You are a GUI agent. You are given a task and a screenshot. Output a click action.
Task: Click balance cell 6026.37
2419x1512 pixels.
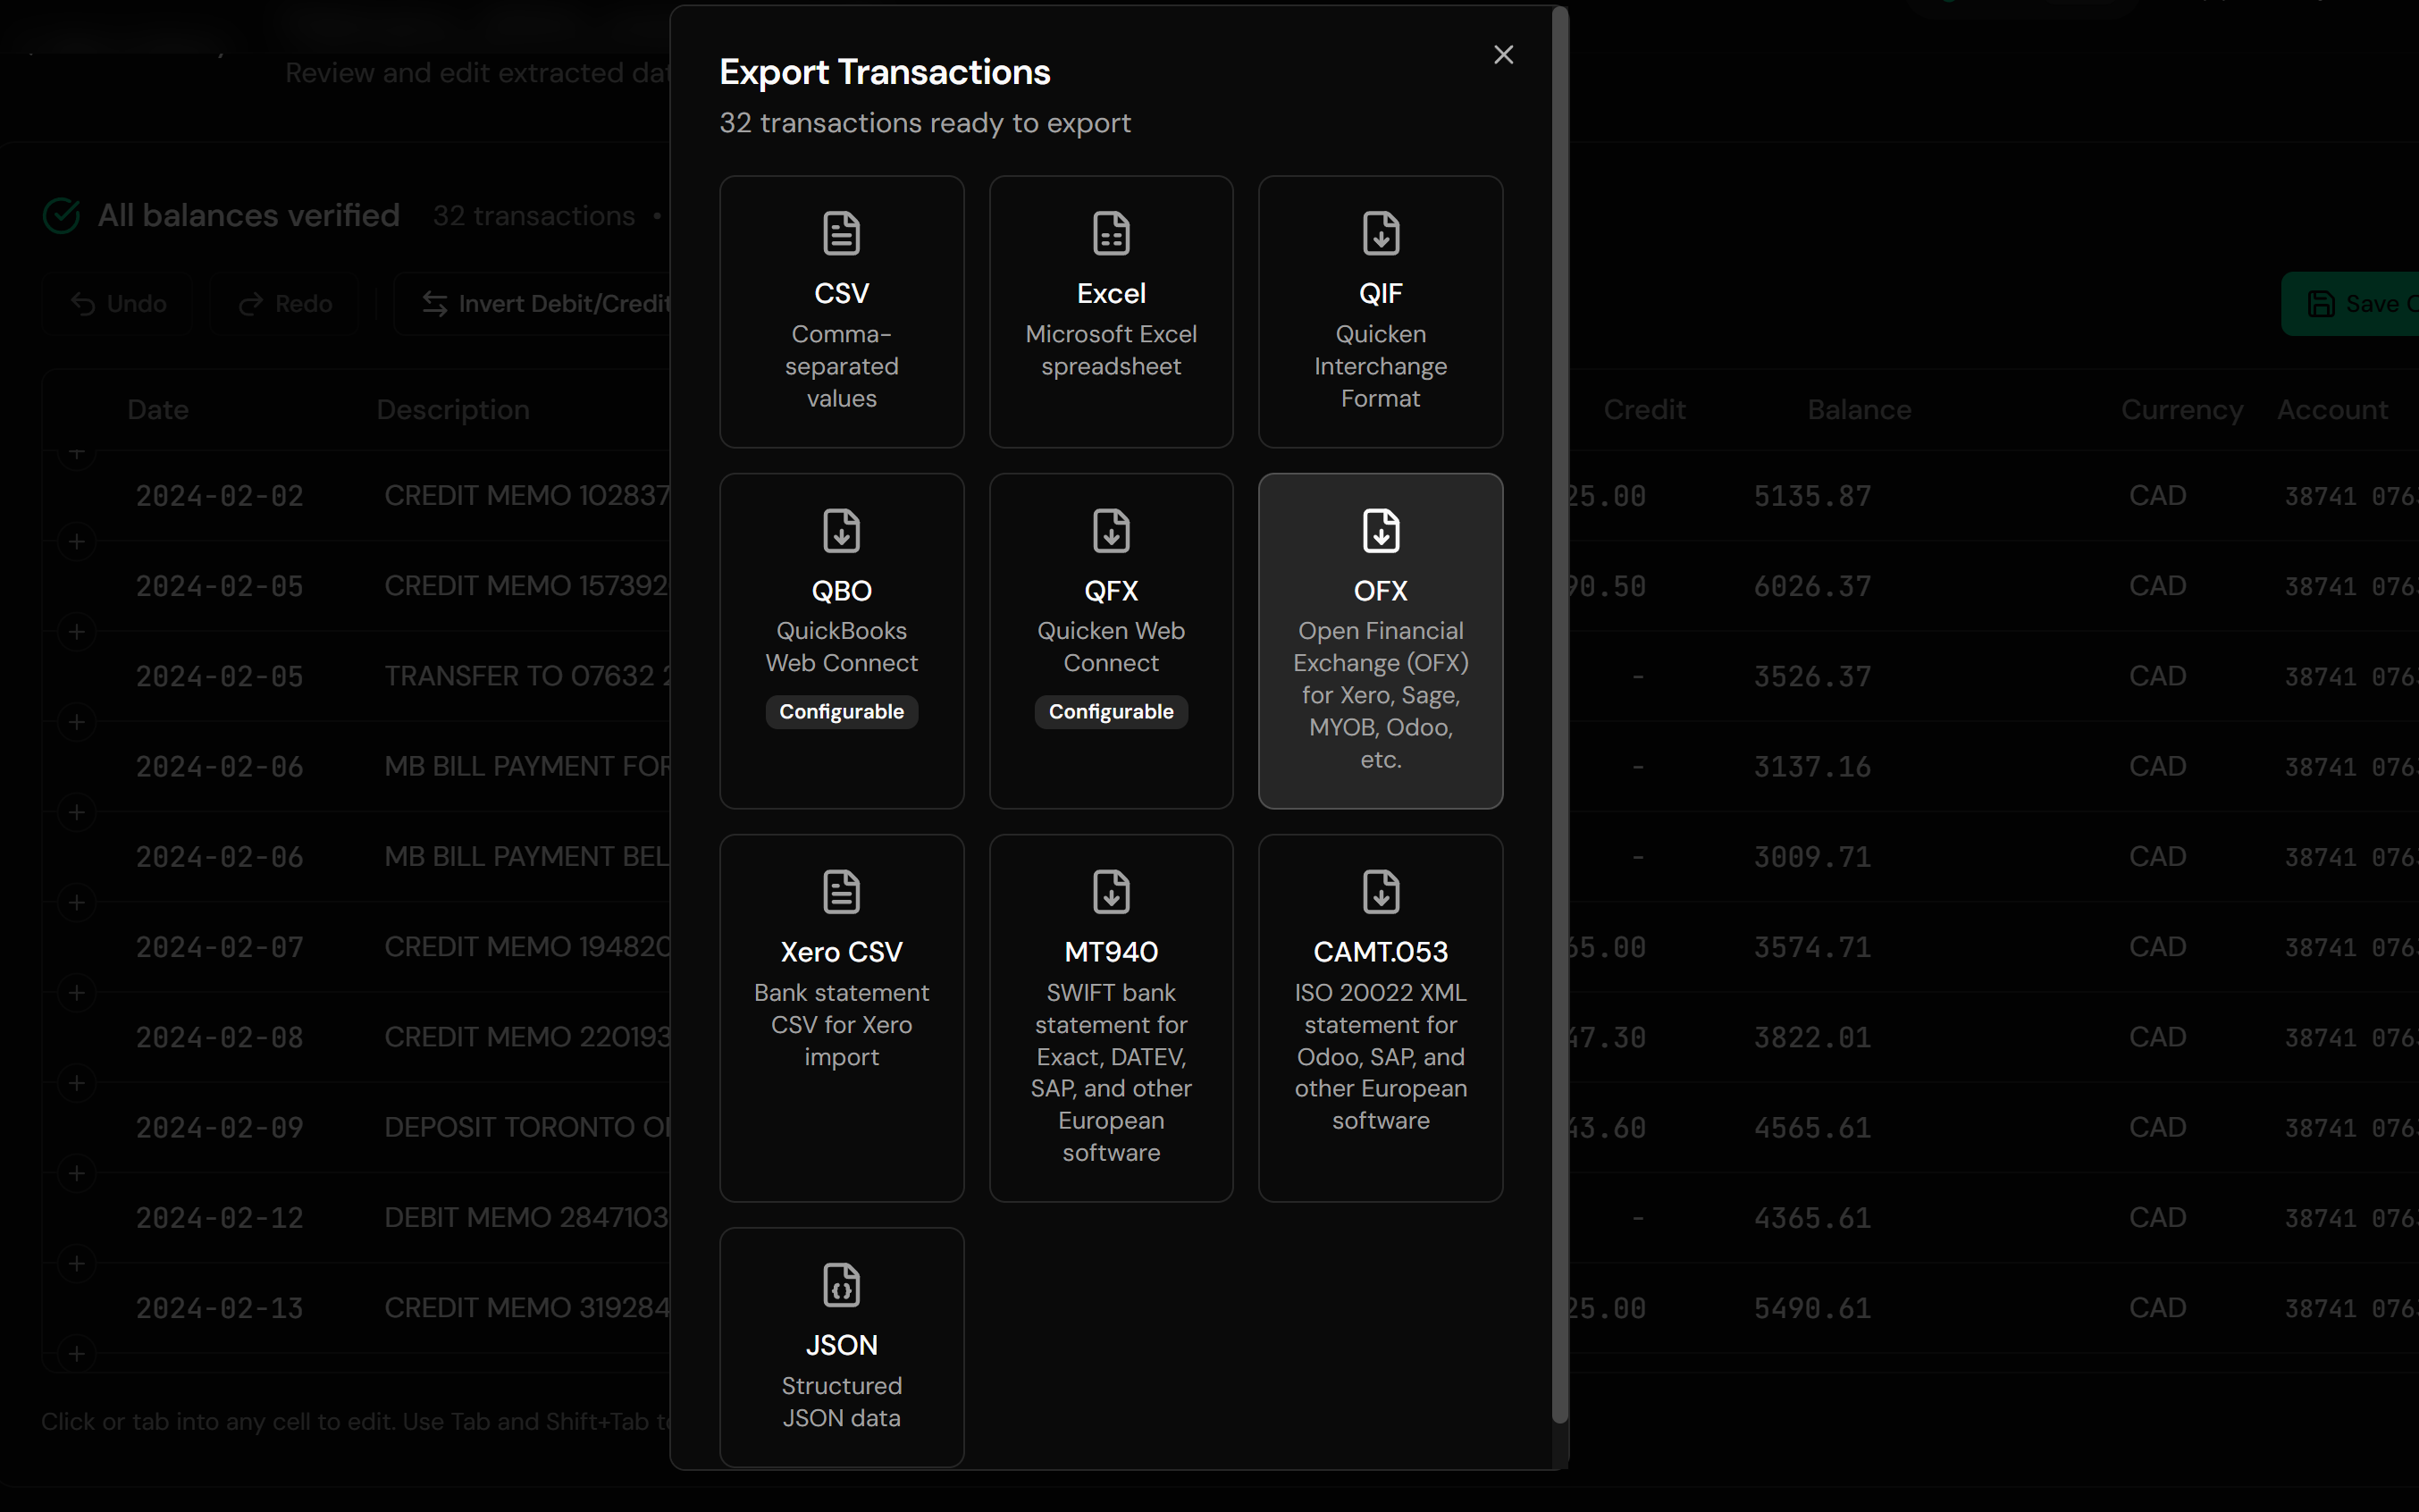click(1812, 586)
